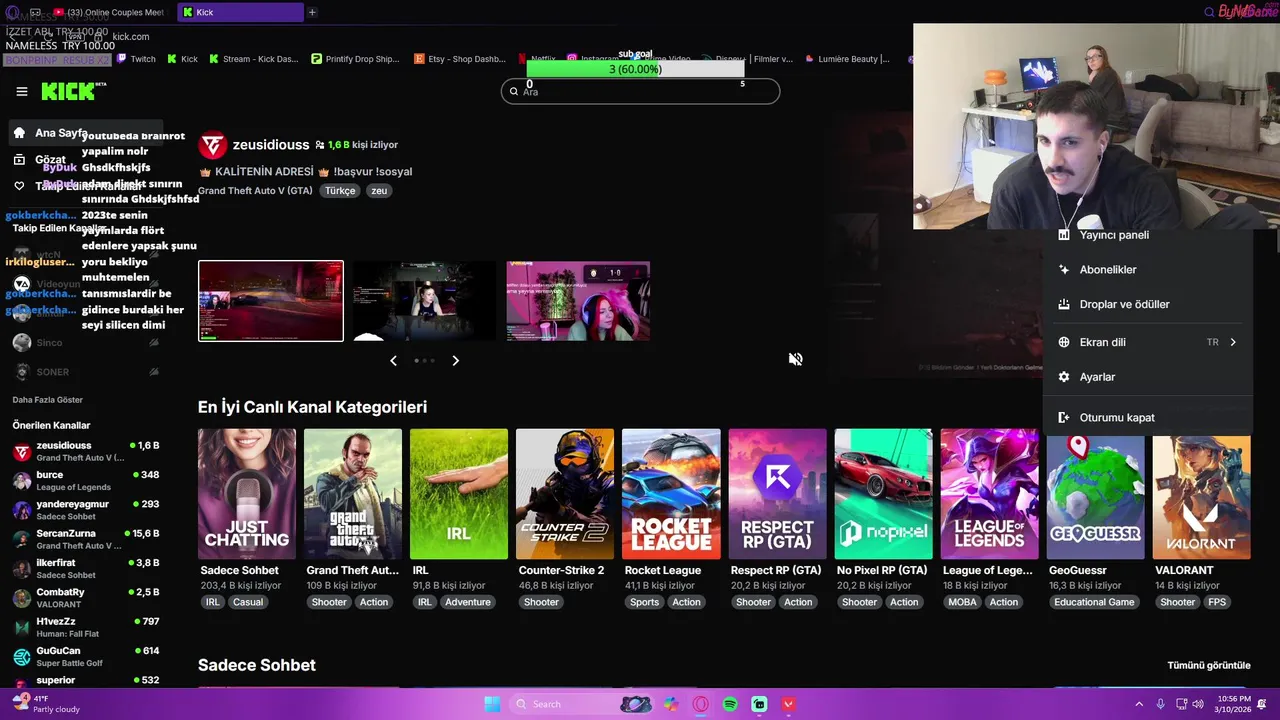Open Just Chatting category card

(x=247, y=494)
